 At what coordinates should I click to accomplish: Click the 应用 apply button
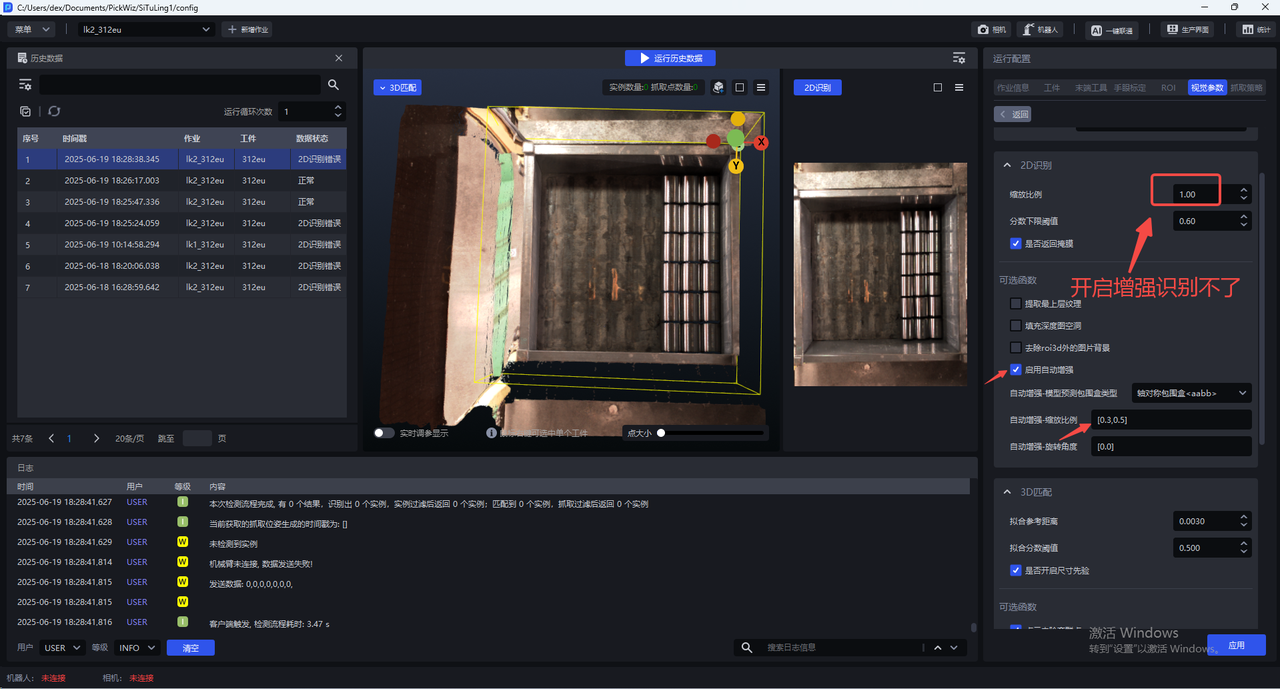click(1236, 645)
